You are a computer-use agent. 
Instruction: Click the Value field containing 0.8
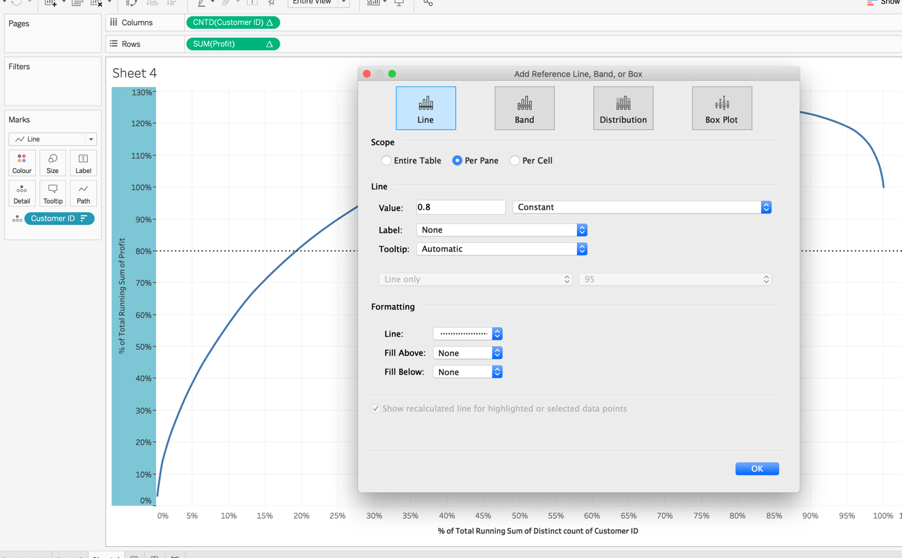pyautogui.click(x=461, y=207)
